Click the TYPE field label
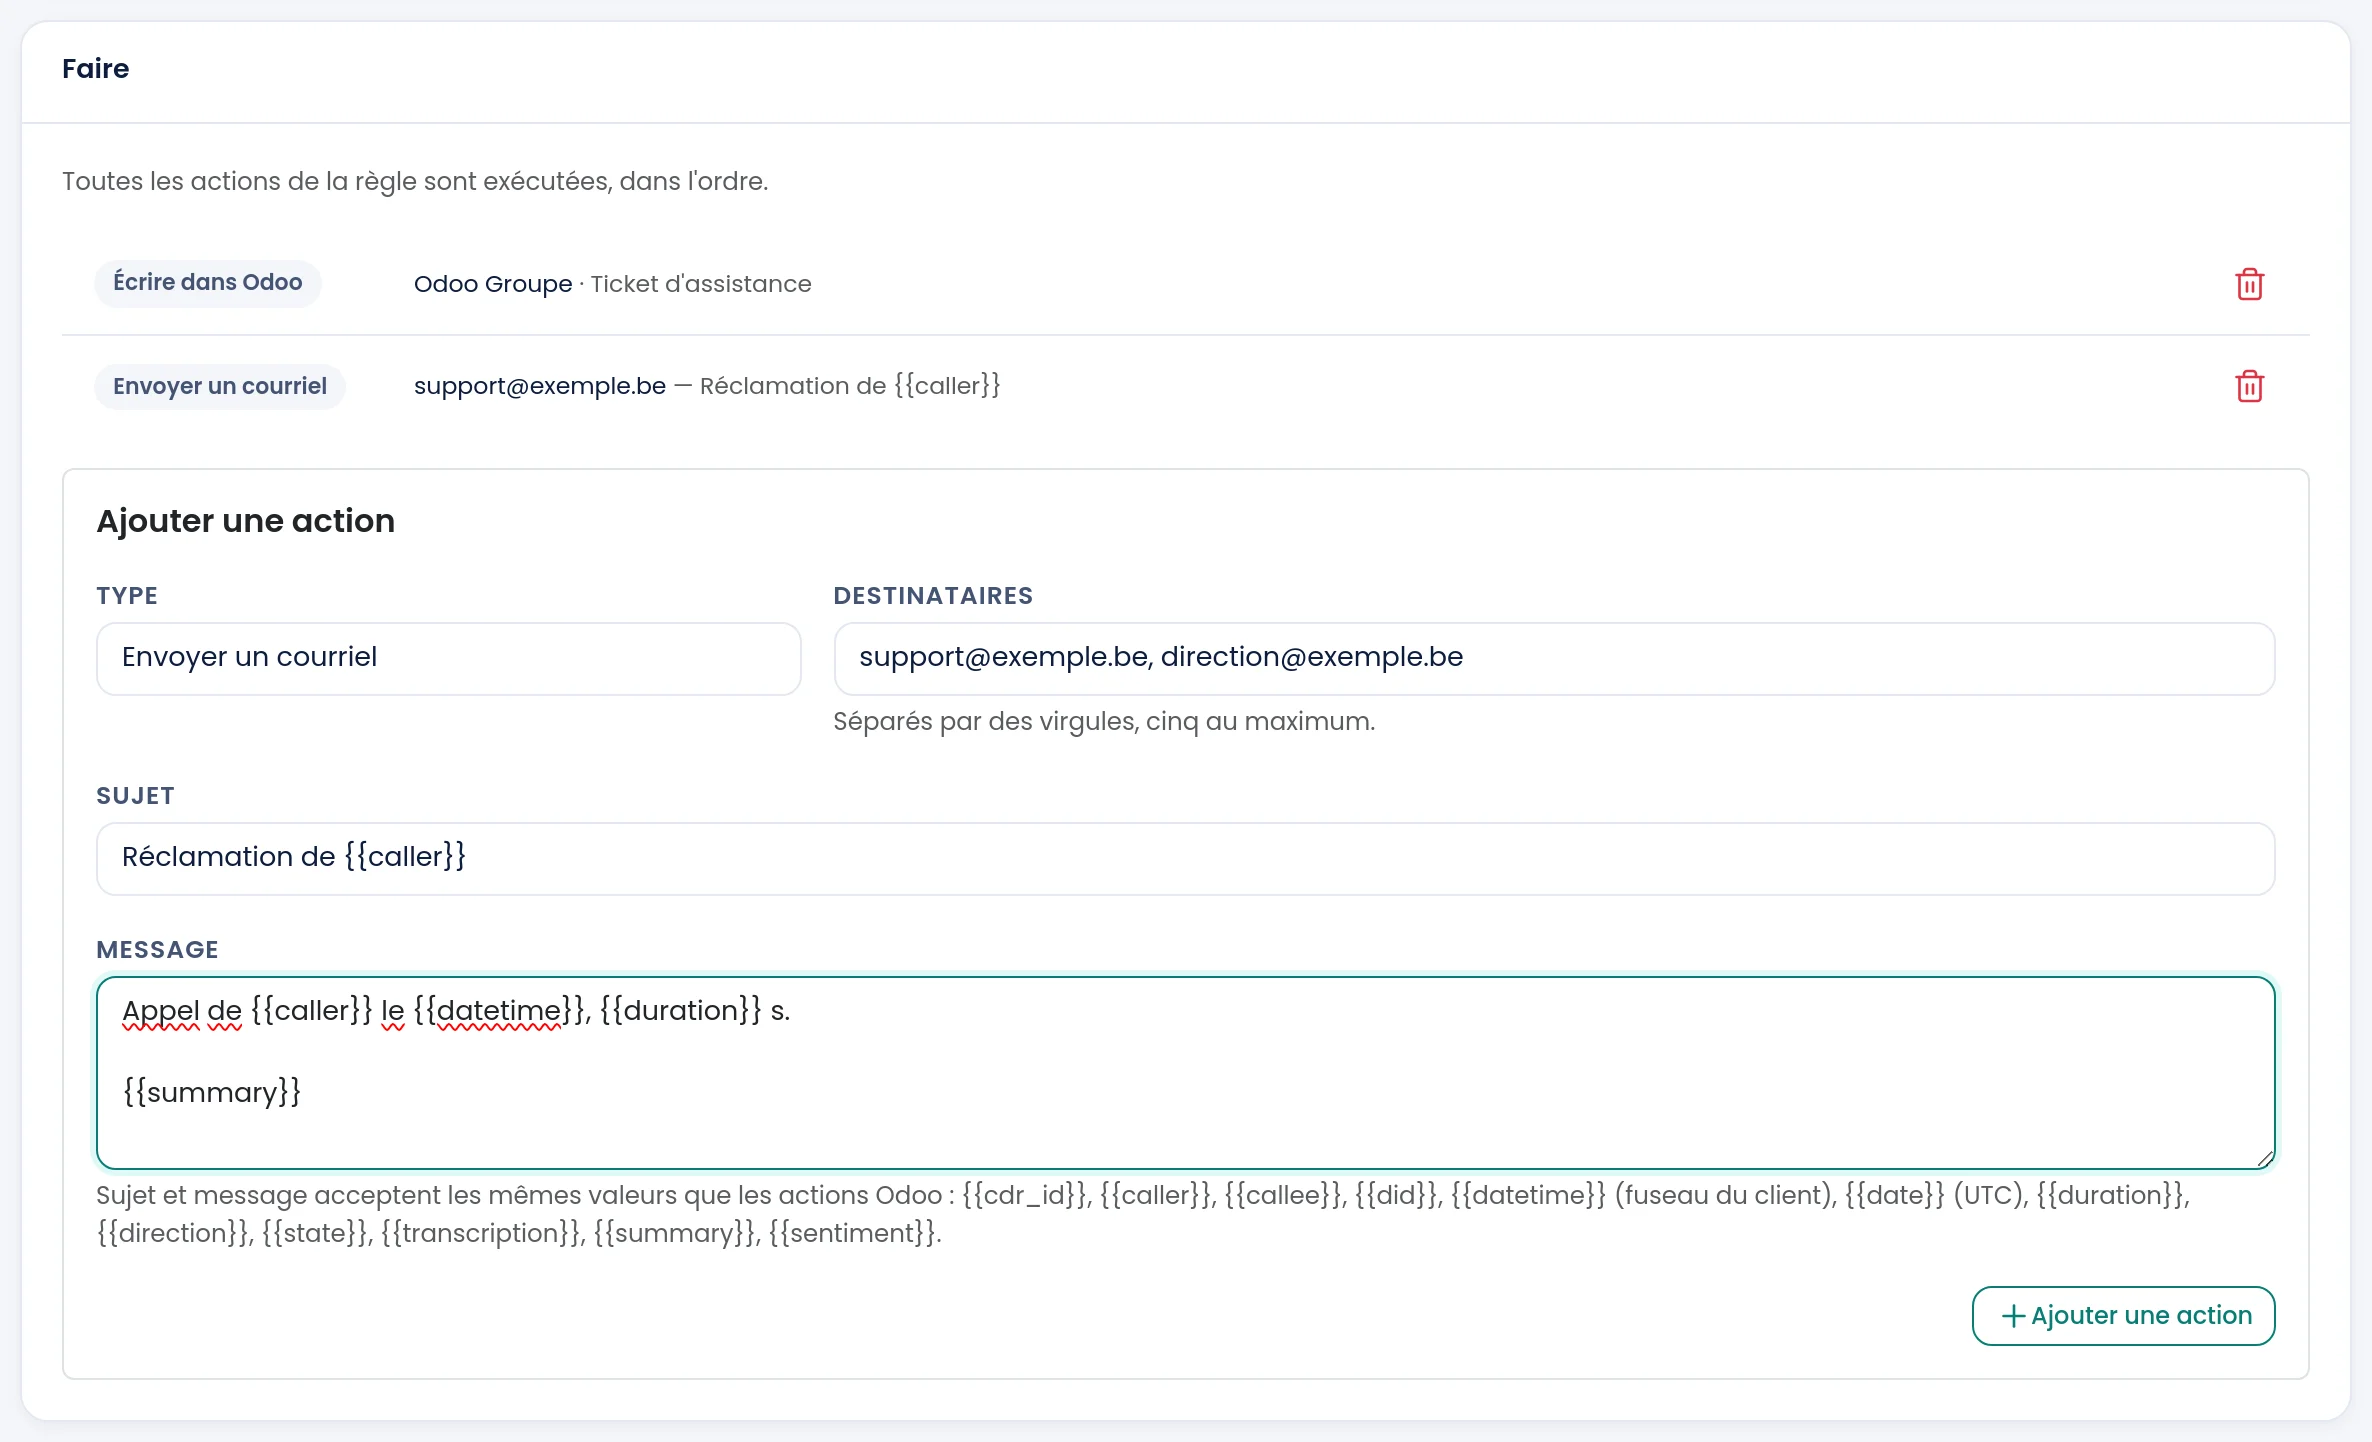 (127, 595)
